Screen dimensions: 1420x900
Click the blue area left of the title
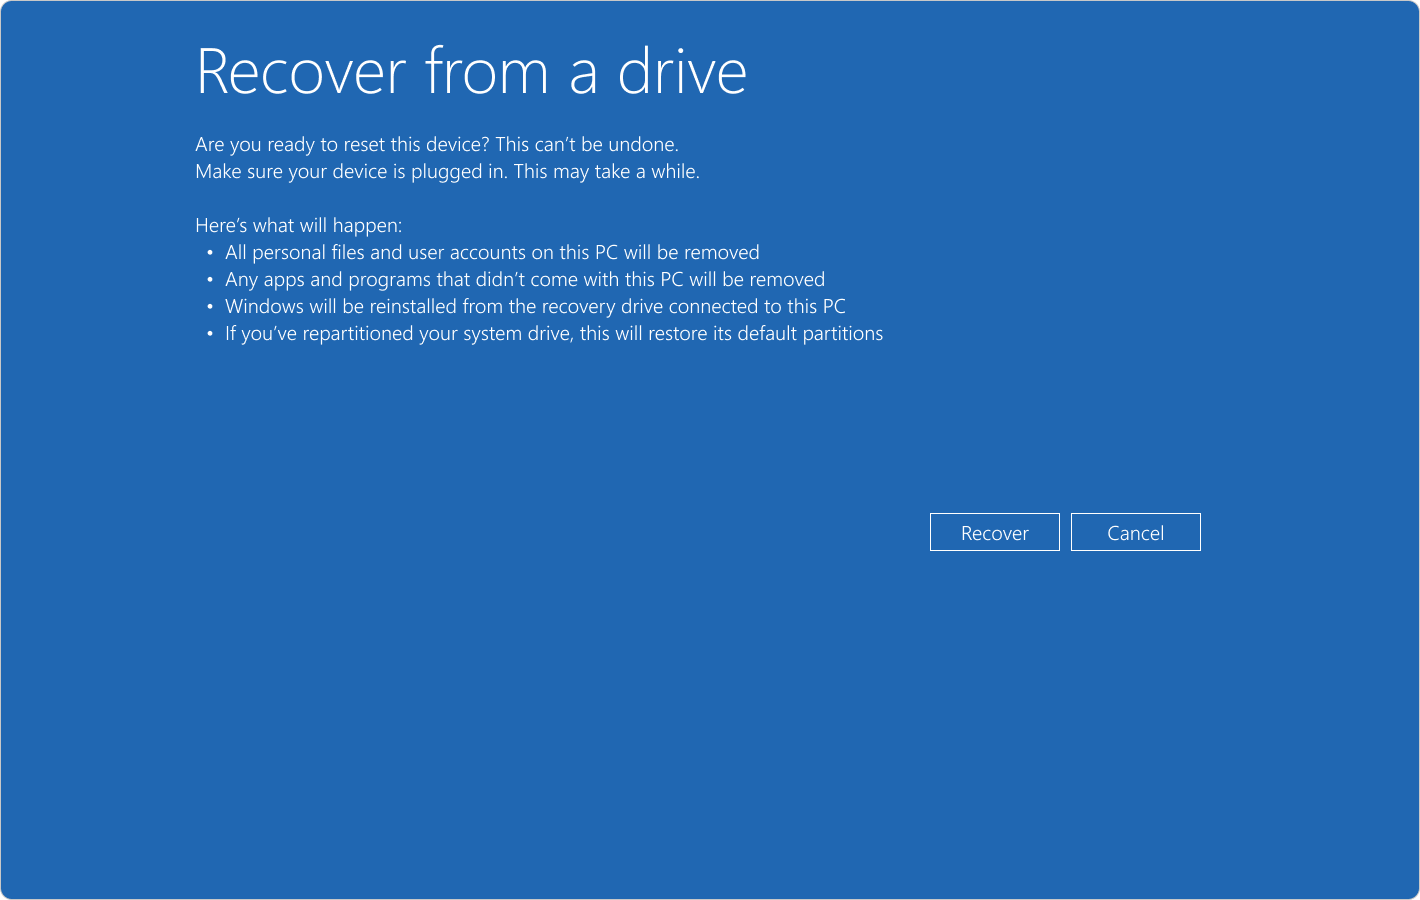pyautogui.click(x=100, y=71)
